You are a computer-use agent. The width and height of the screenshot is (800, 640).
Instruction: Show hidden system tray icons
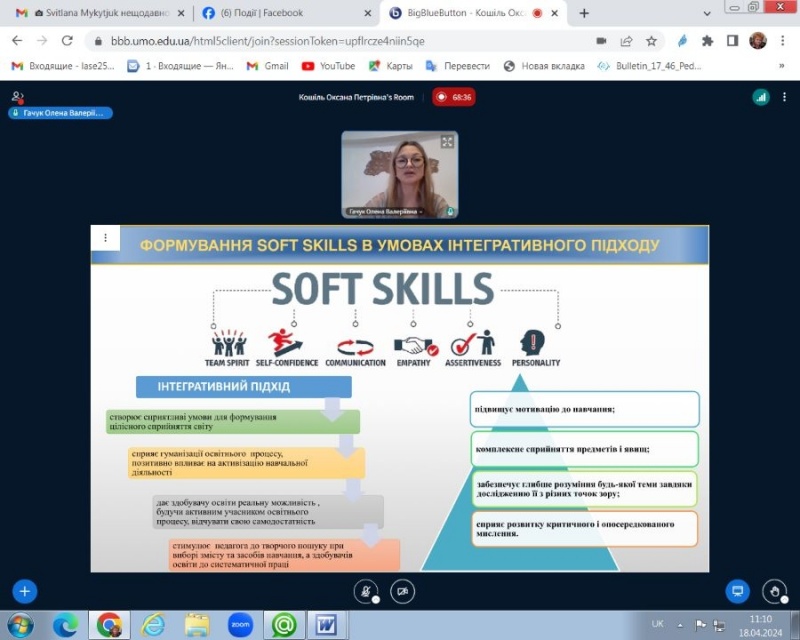click(681, 625)
